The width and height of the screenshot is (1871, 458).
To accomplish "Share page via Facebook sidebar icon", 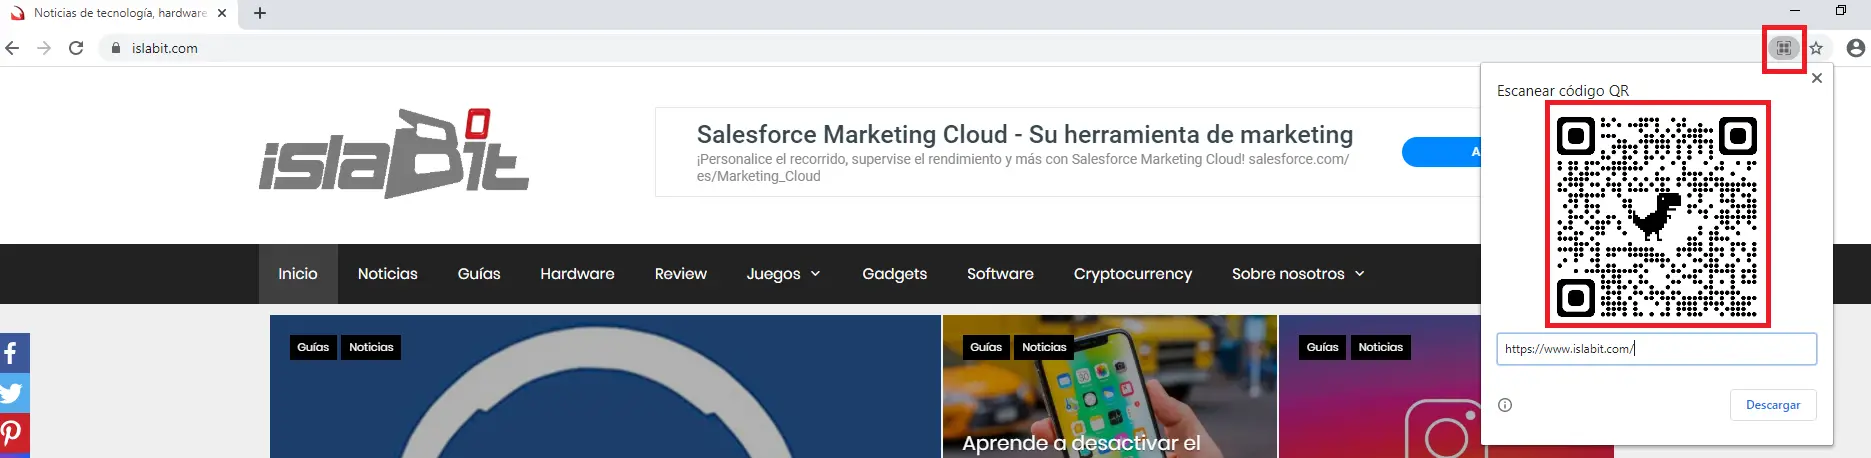I will click(x=14, y=353).
